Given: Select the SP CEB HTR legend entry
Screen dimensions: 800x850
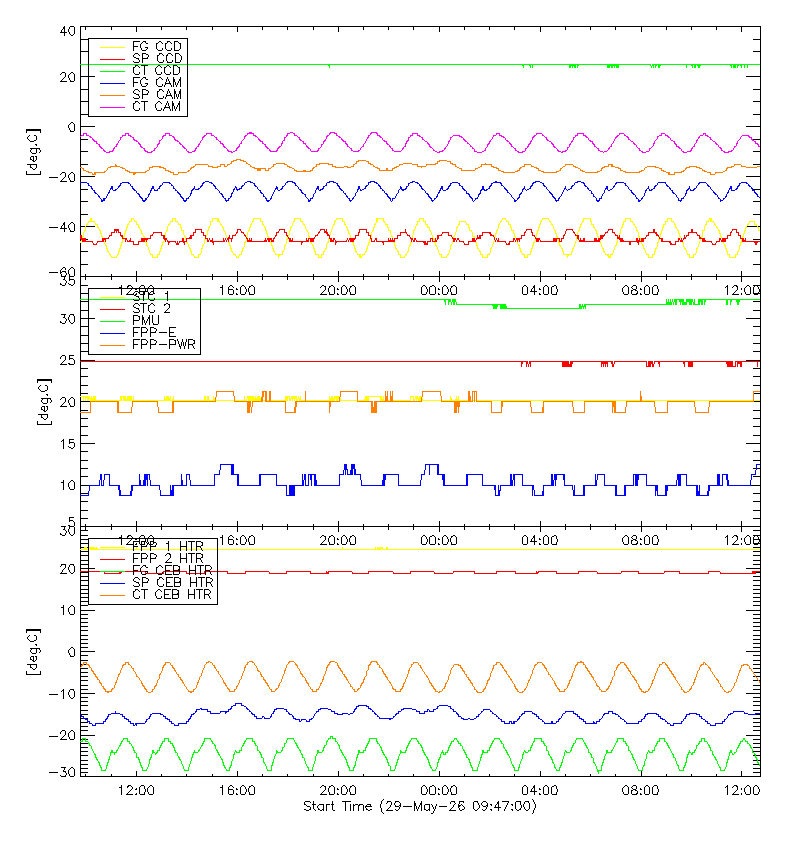Looking at the screenshot, I should pyautogui.click(x=157, y=583).
